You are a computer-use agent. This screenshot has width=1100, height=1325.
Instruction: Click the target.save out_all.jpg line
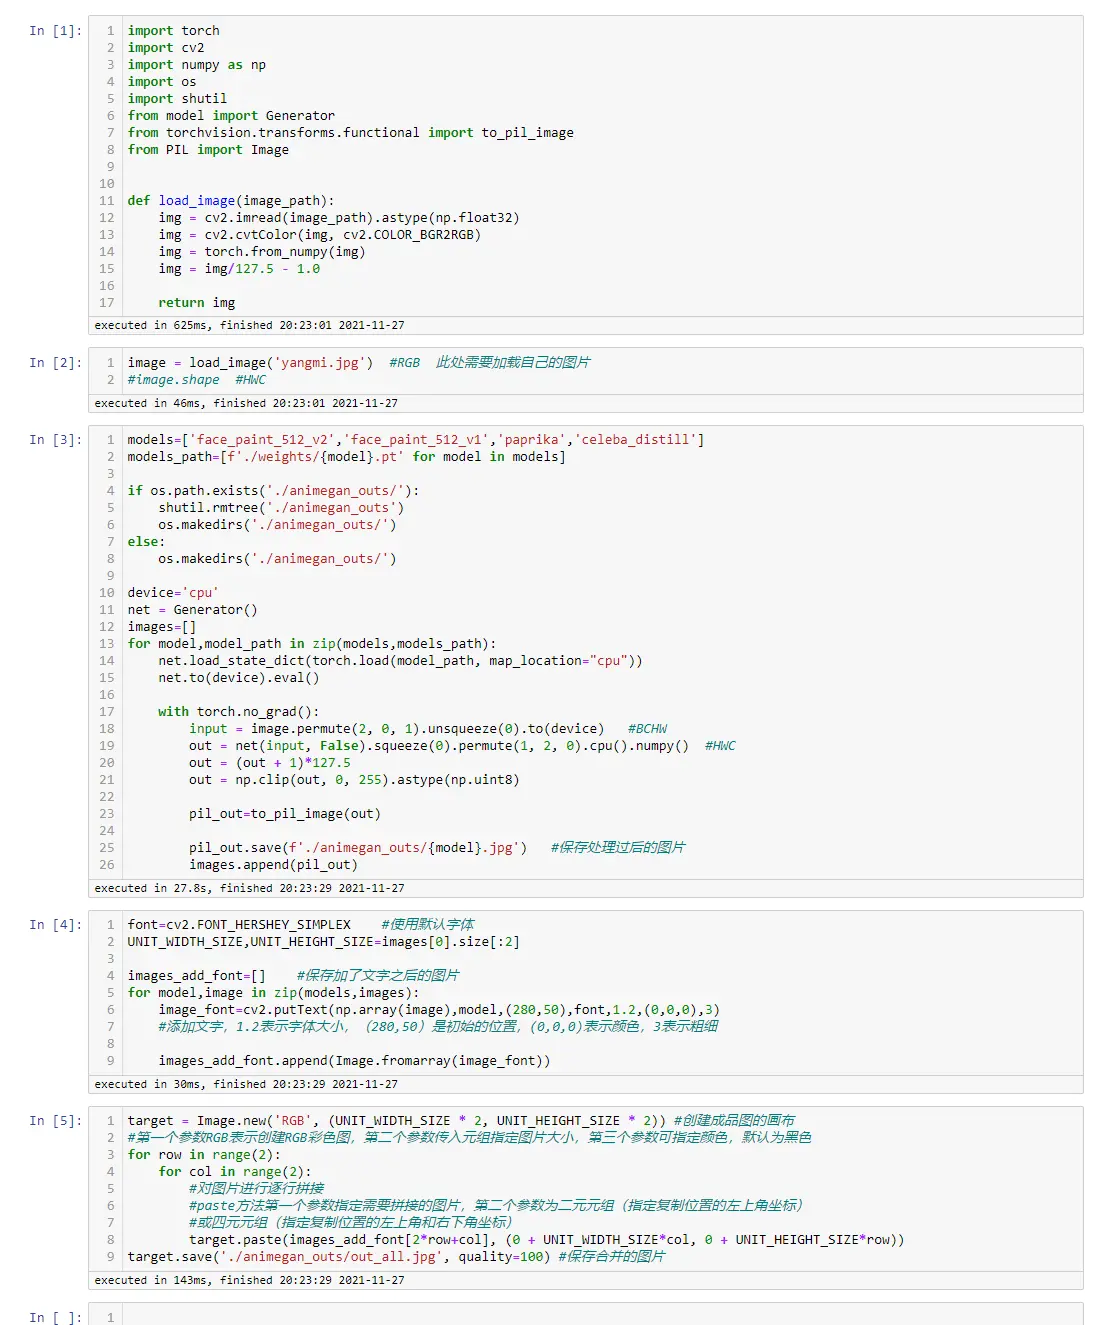click(338, 1257)
